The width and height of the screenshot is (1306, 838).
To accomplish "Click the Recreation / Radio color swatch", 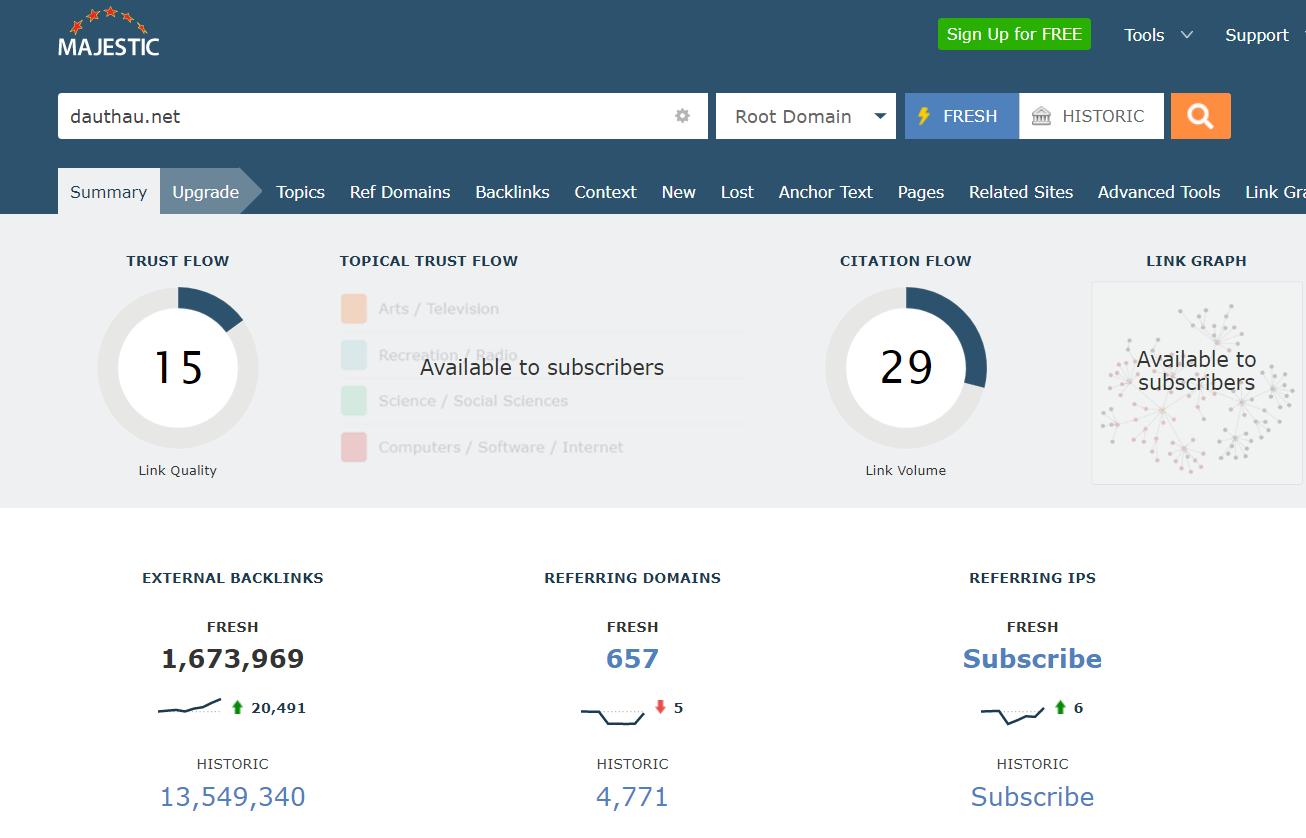I will (354, 355).
